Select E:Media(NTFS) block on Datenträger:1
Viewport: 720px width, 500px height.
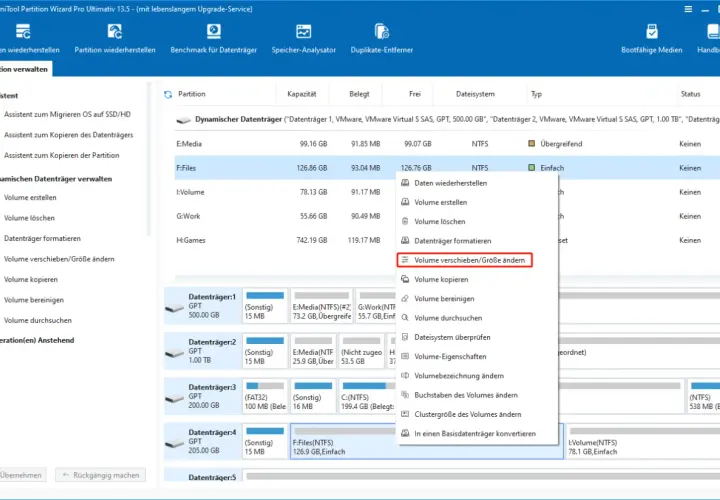coord(321,306)
